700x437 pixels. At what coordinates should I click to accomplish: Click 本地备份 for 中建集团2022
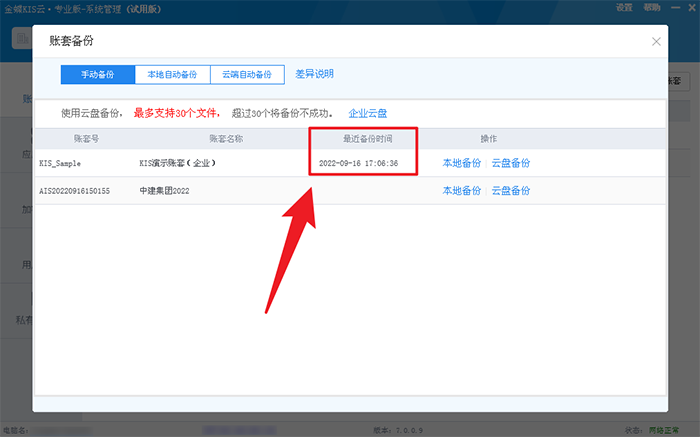[x=462, y=190]
